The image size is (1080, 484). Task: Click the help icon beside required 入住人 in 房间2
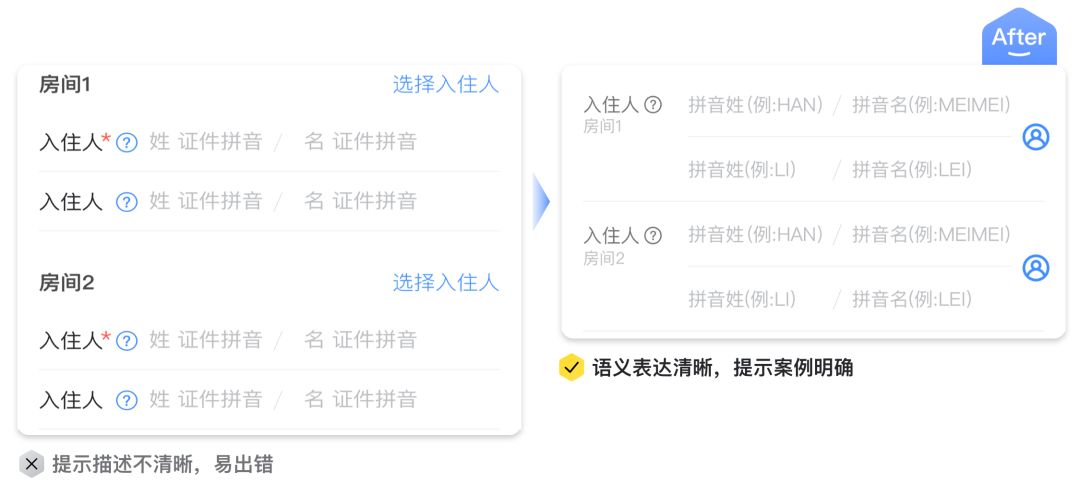[x=127, y=341]
